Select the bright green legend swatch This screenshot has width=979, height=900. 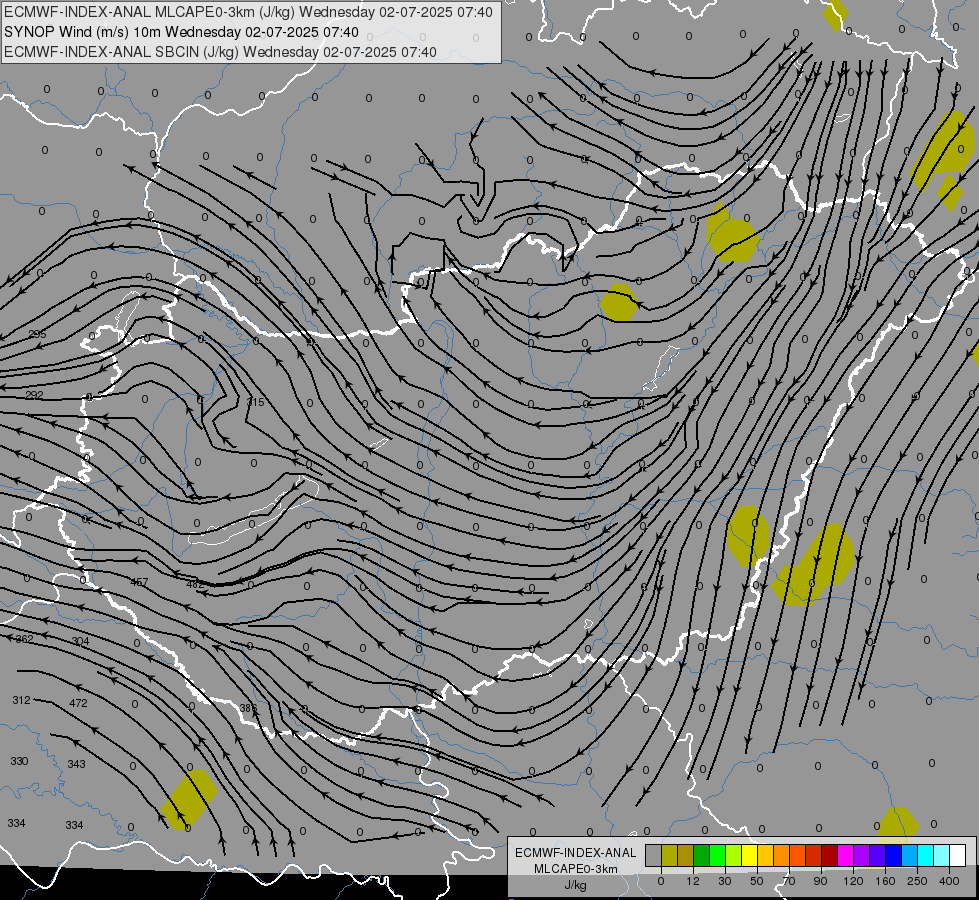(718, 855)
